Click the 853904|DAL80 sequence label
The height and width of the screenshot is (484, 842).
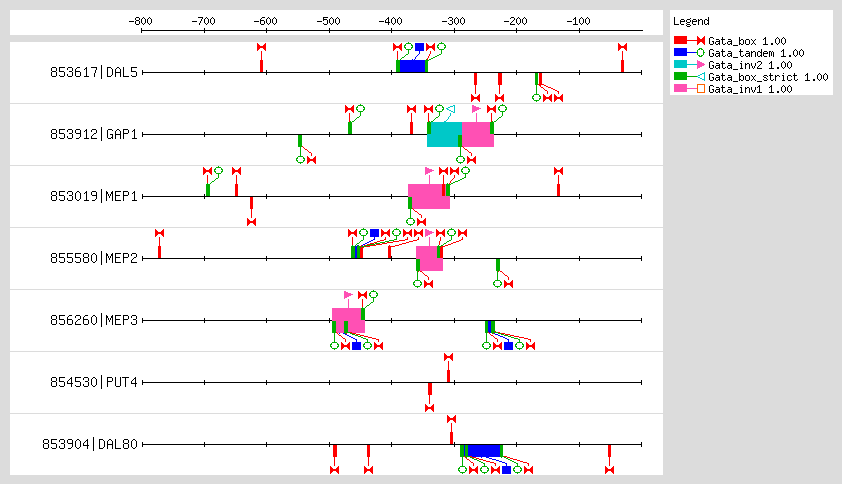click(x=90, y=444)
